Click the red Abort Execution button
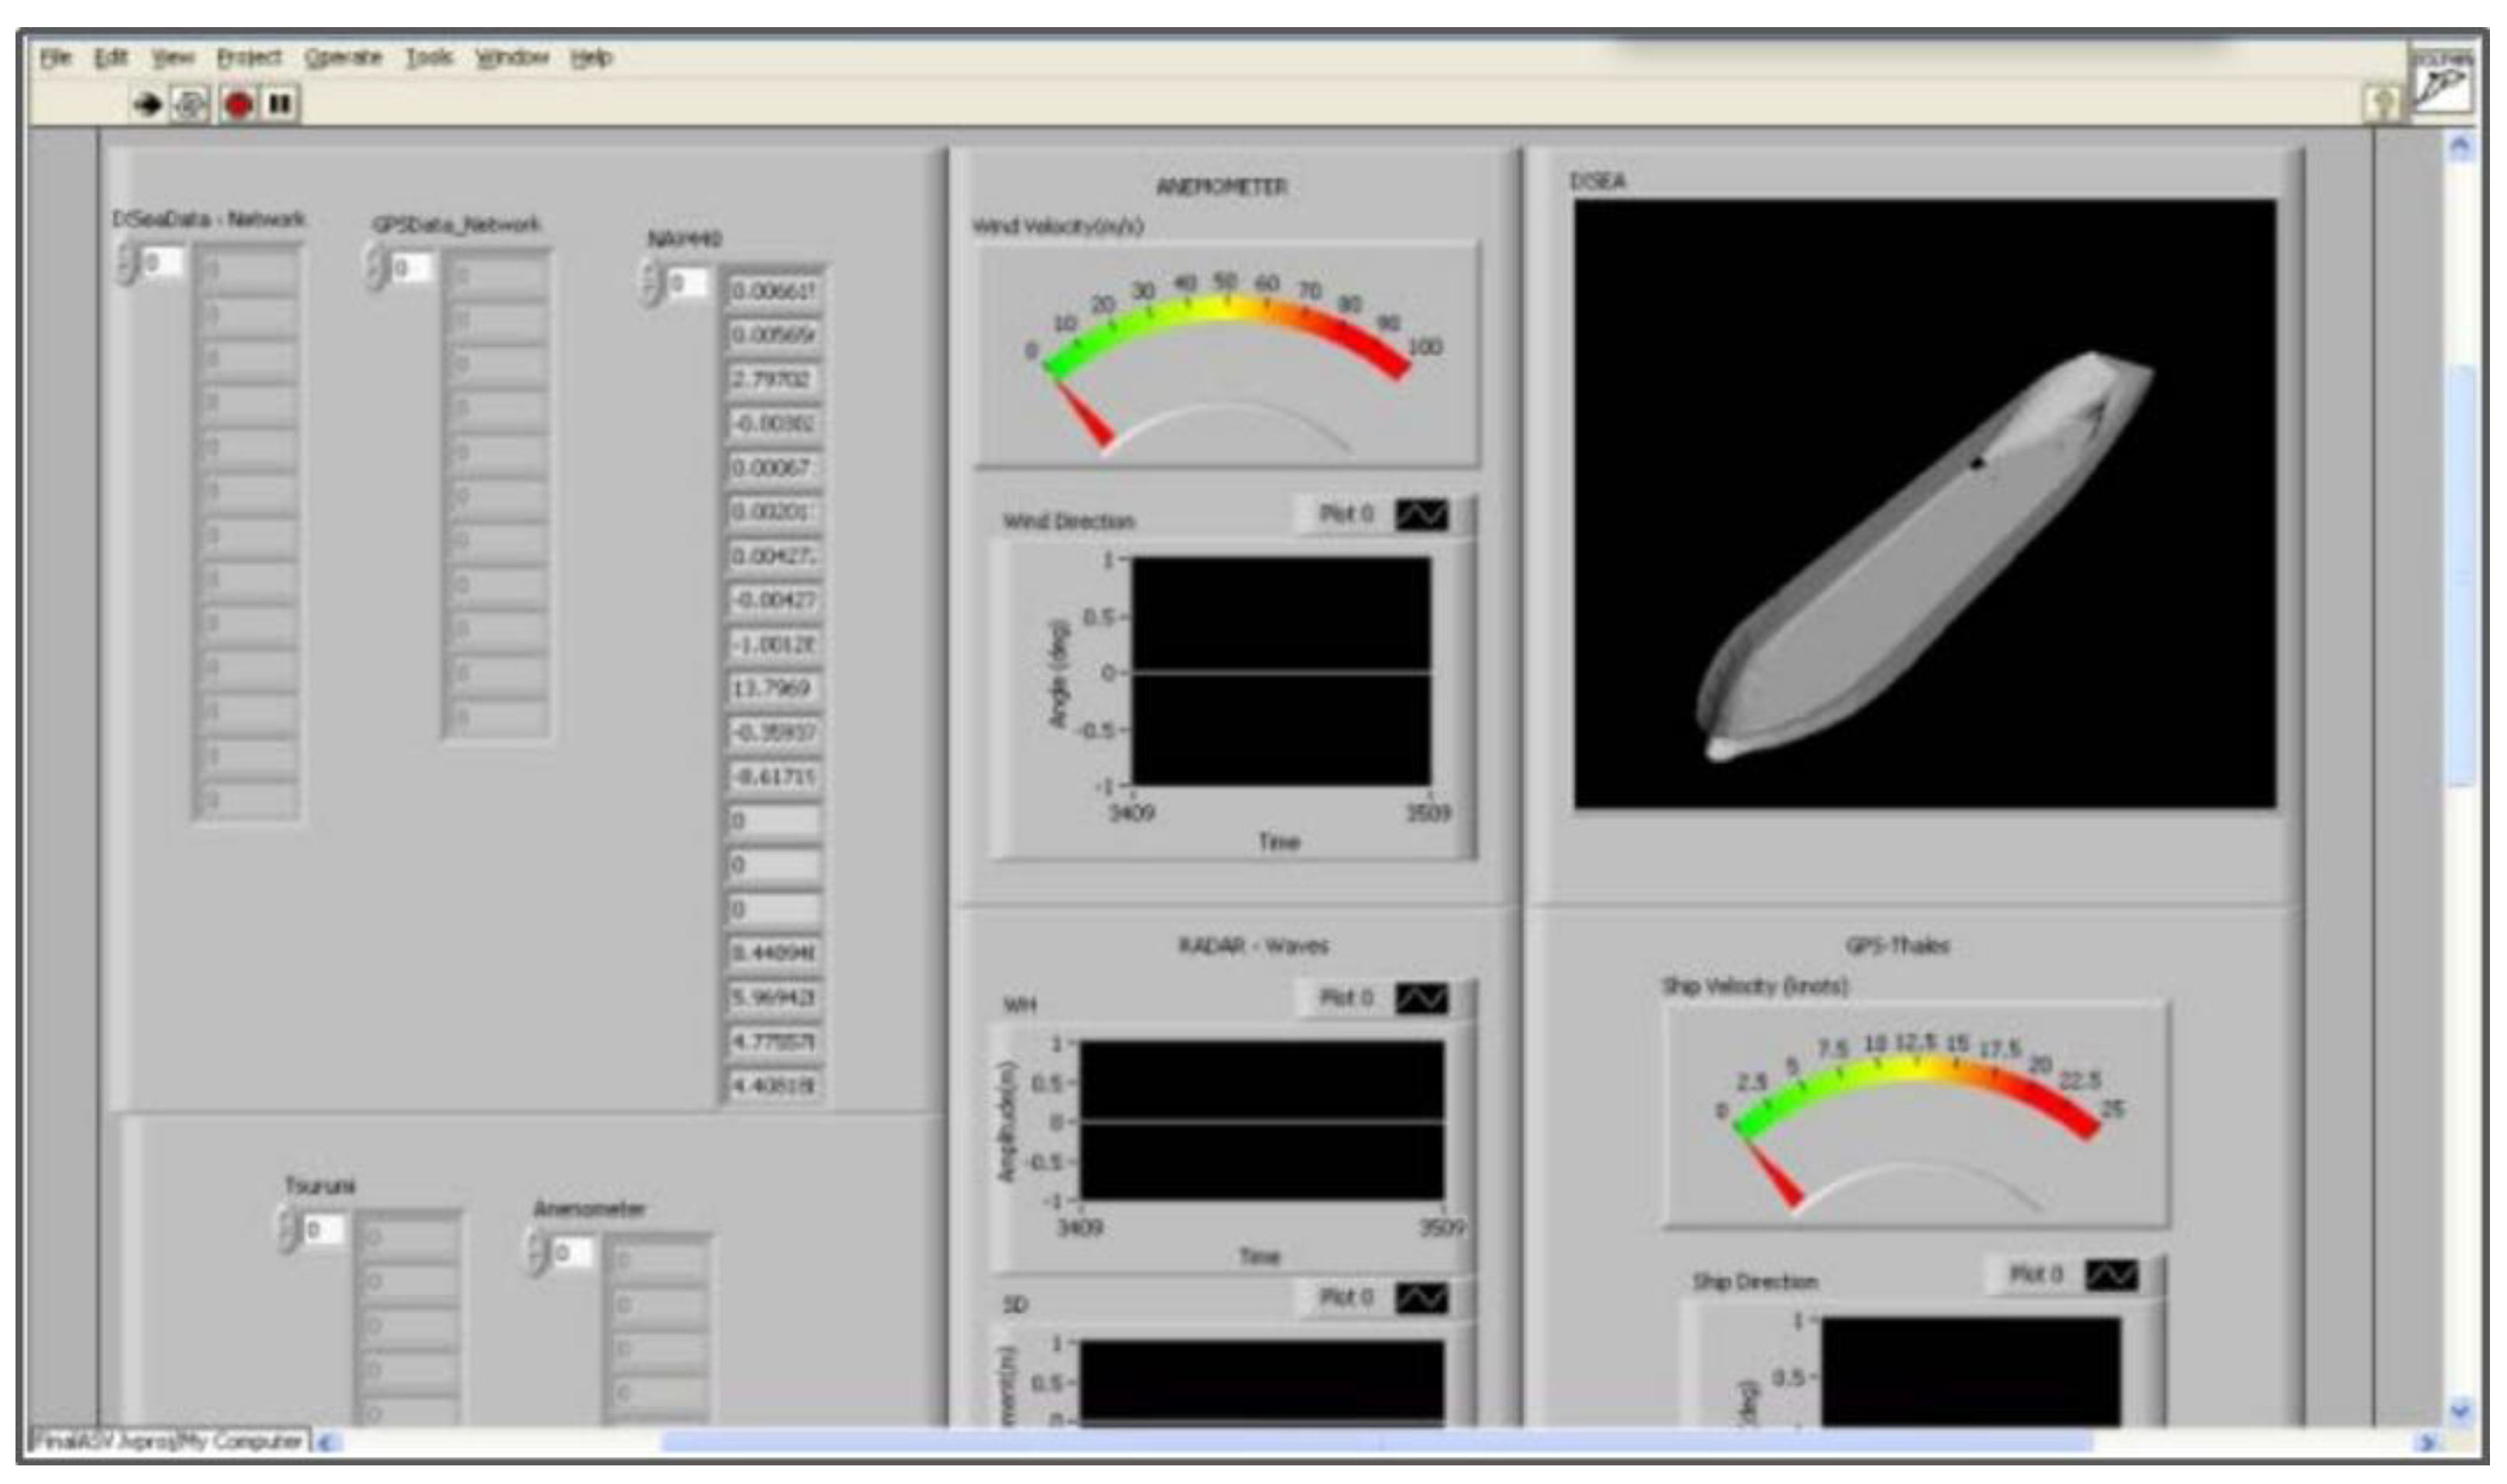The width and height of the screenshot is (2507, 1484). pos(238,104)
